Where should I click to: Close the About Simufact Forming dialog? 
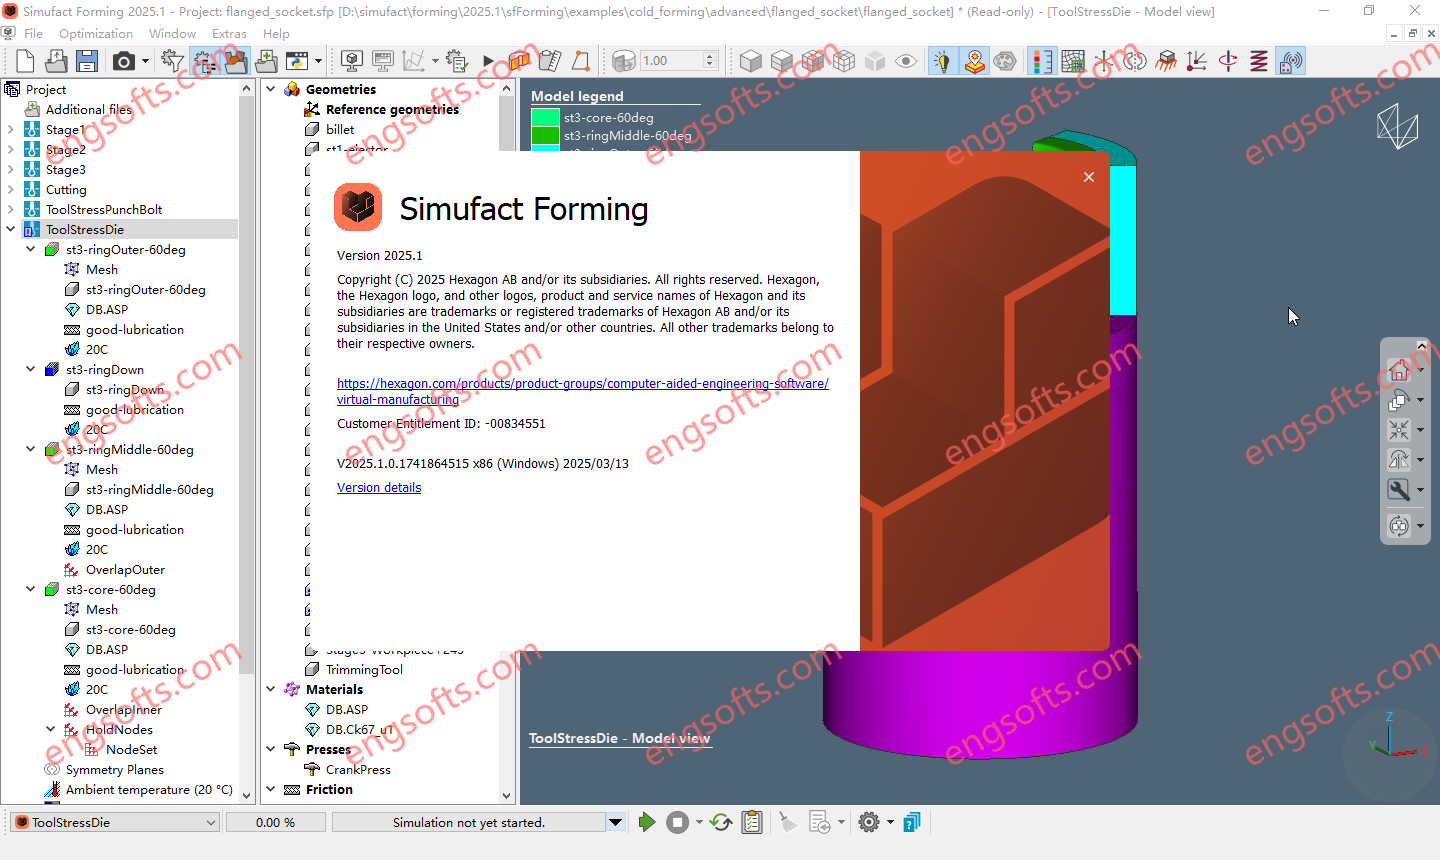point(1089,177)
